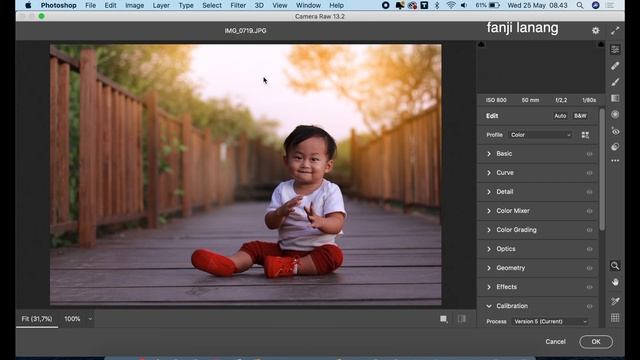Expand the Effects panel
Viewport: 640px width, 360px height.
point(489,287)
